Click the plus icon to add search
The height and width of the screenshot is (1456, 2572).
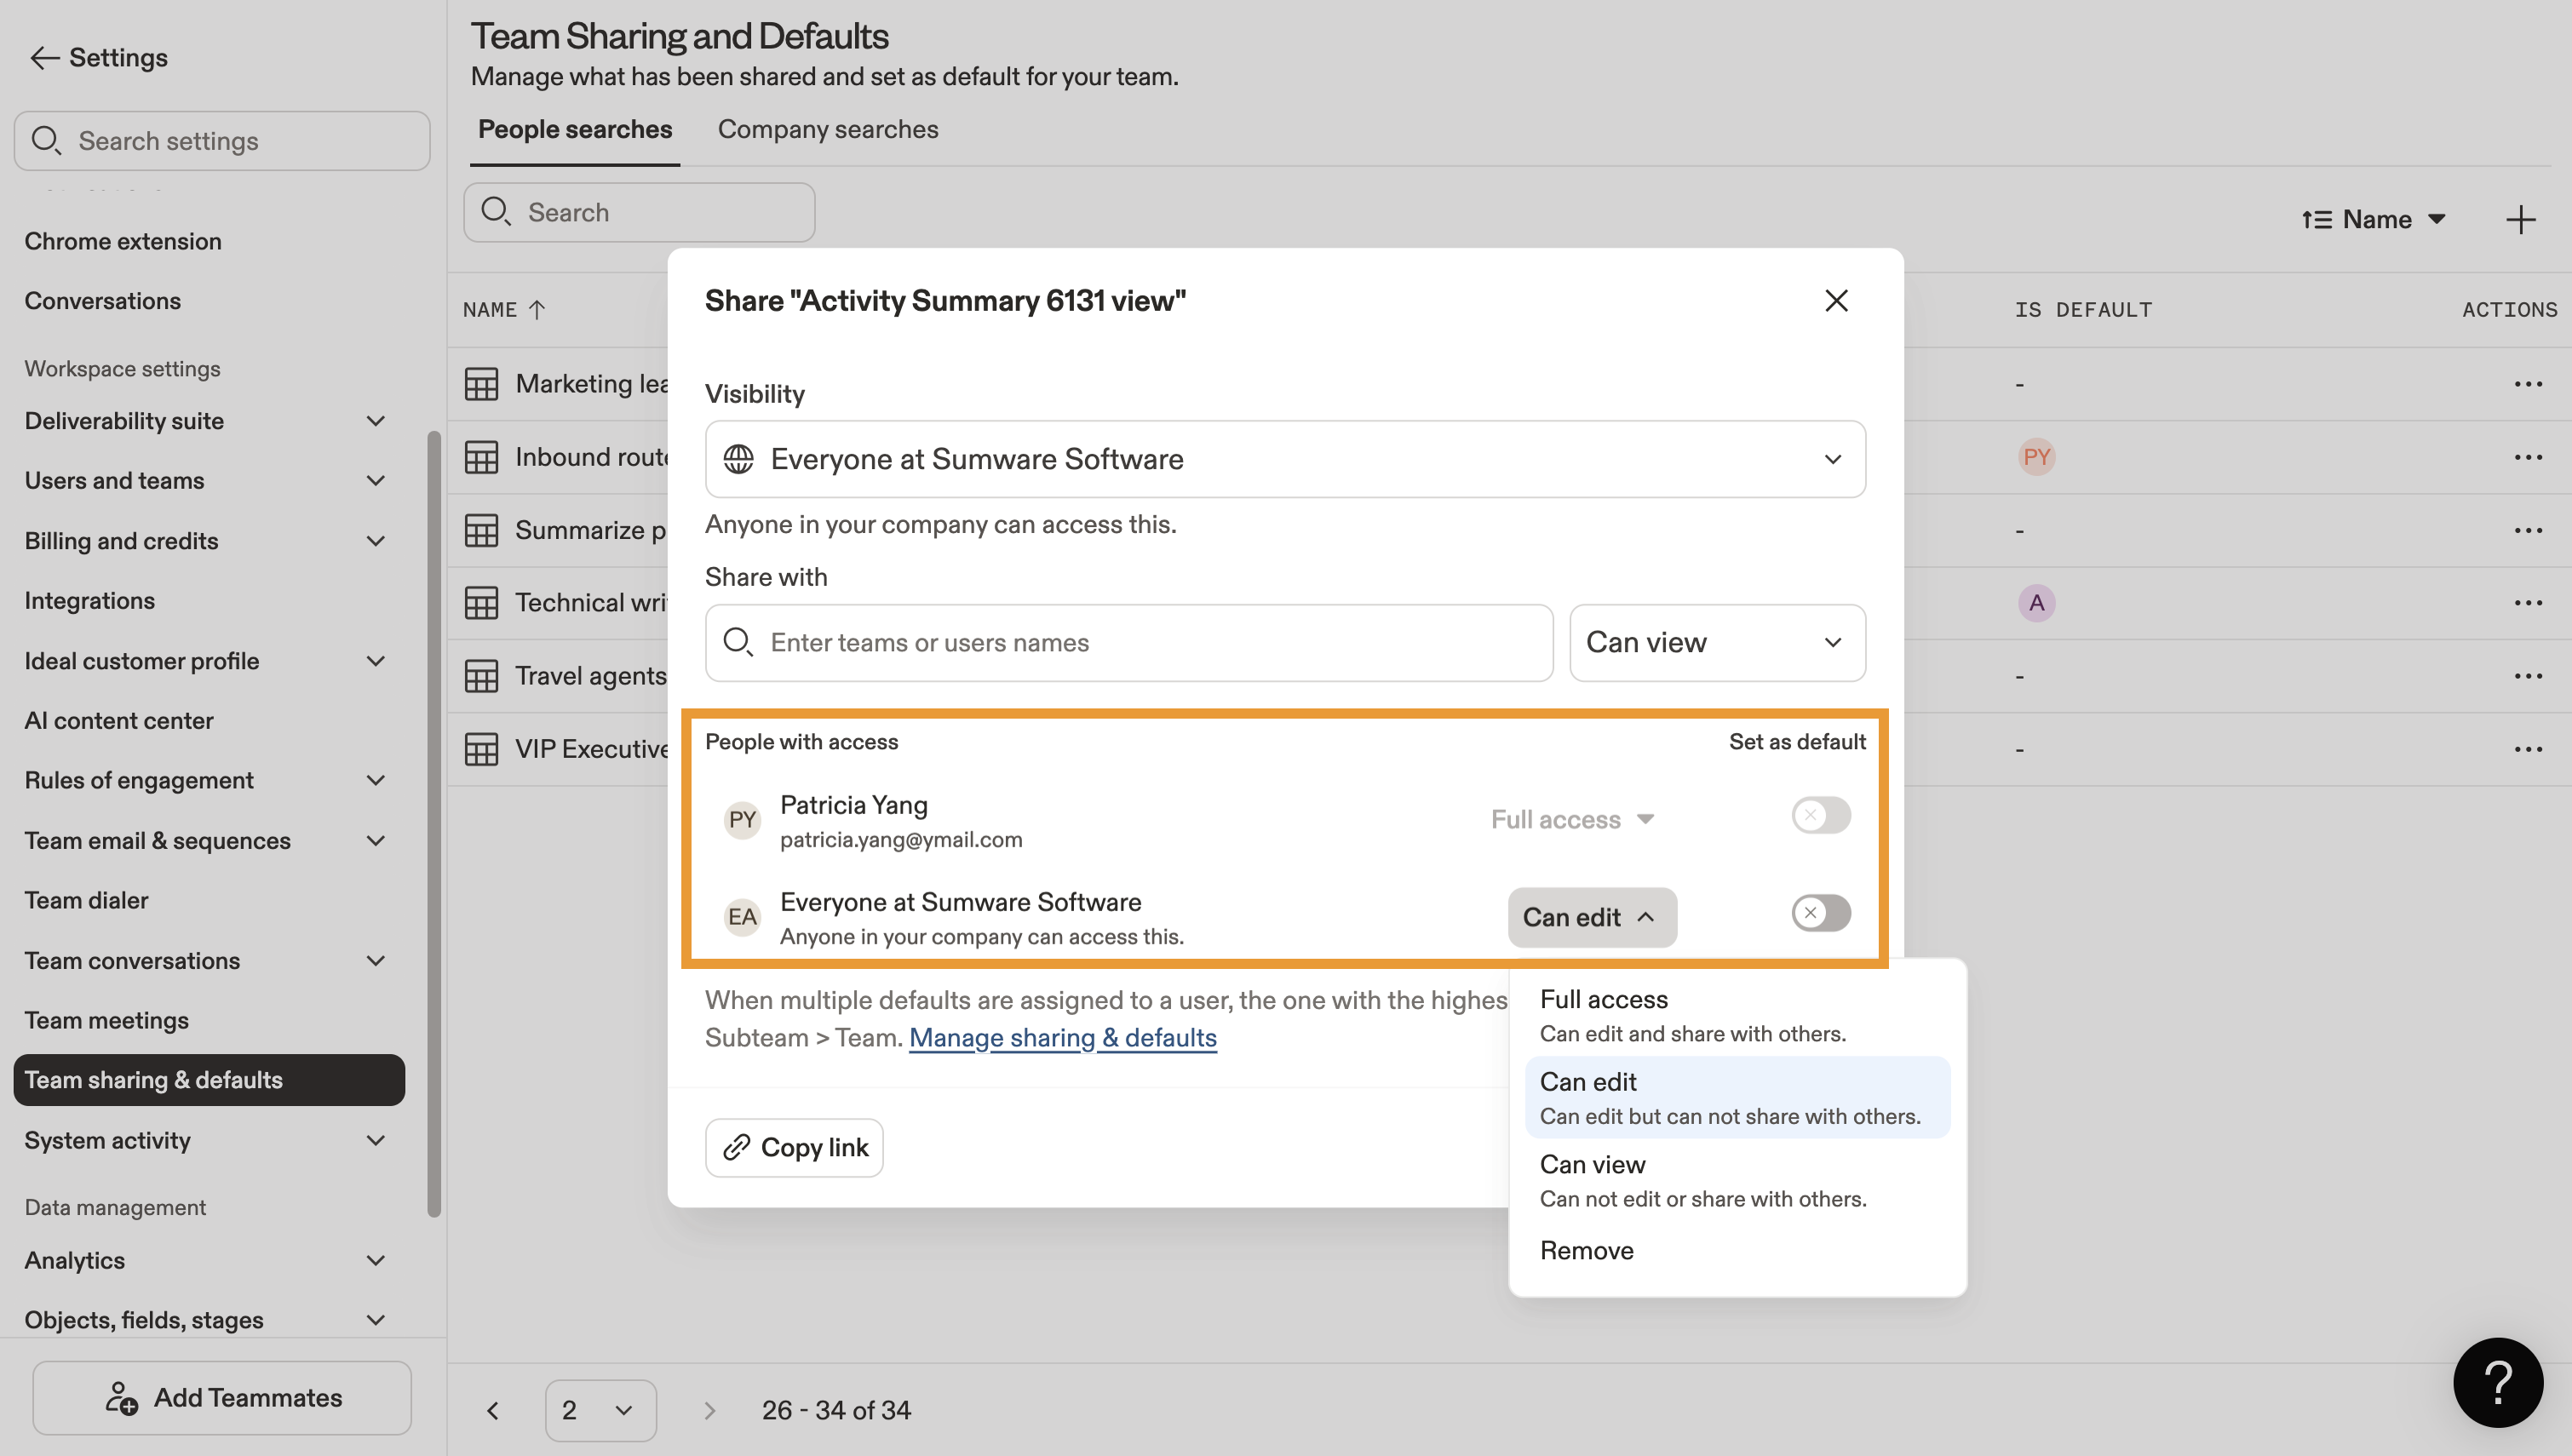tap(2520, 220)
